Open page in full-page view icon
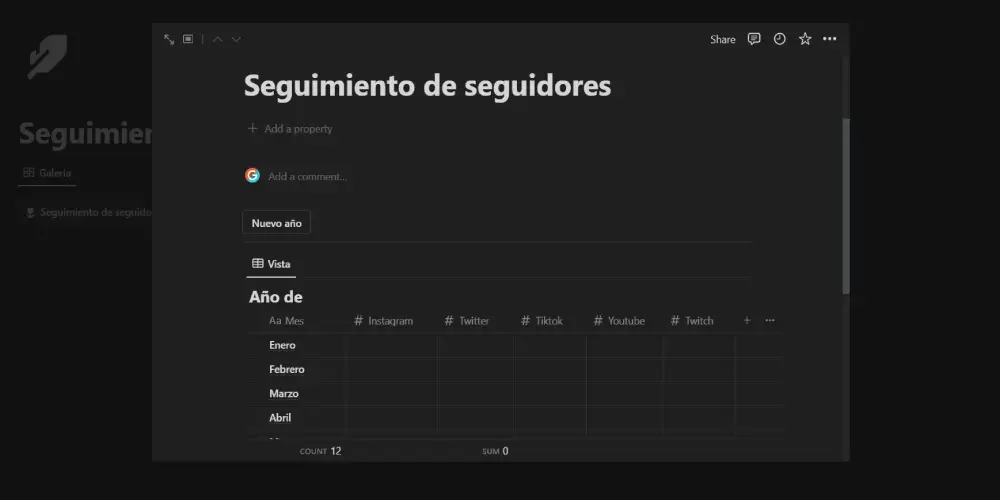 (x=169, y=39)
